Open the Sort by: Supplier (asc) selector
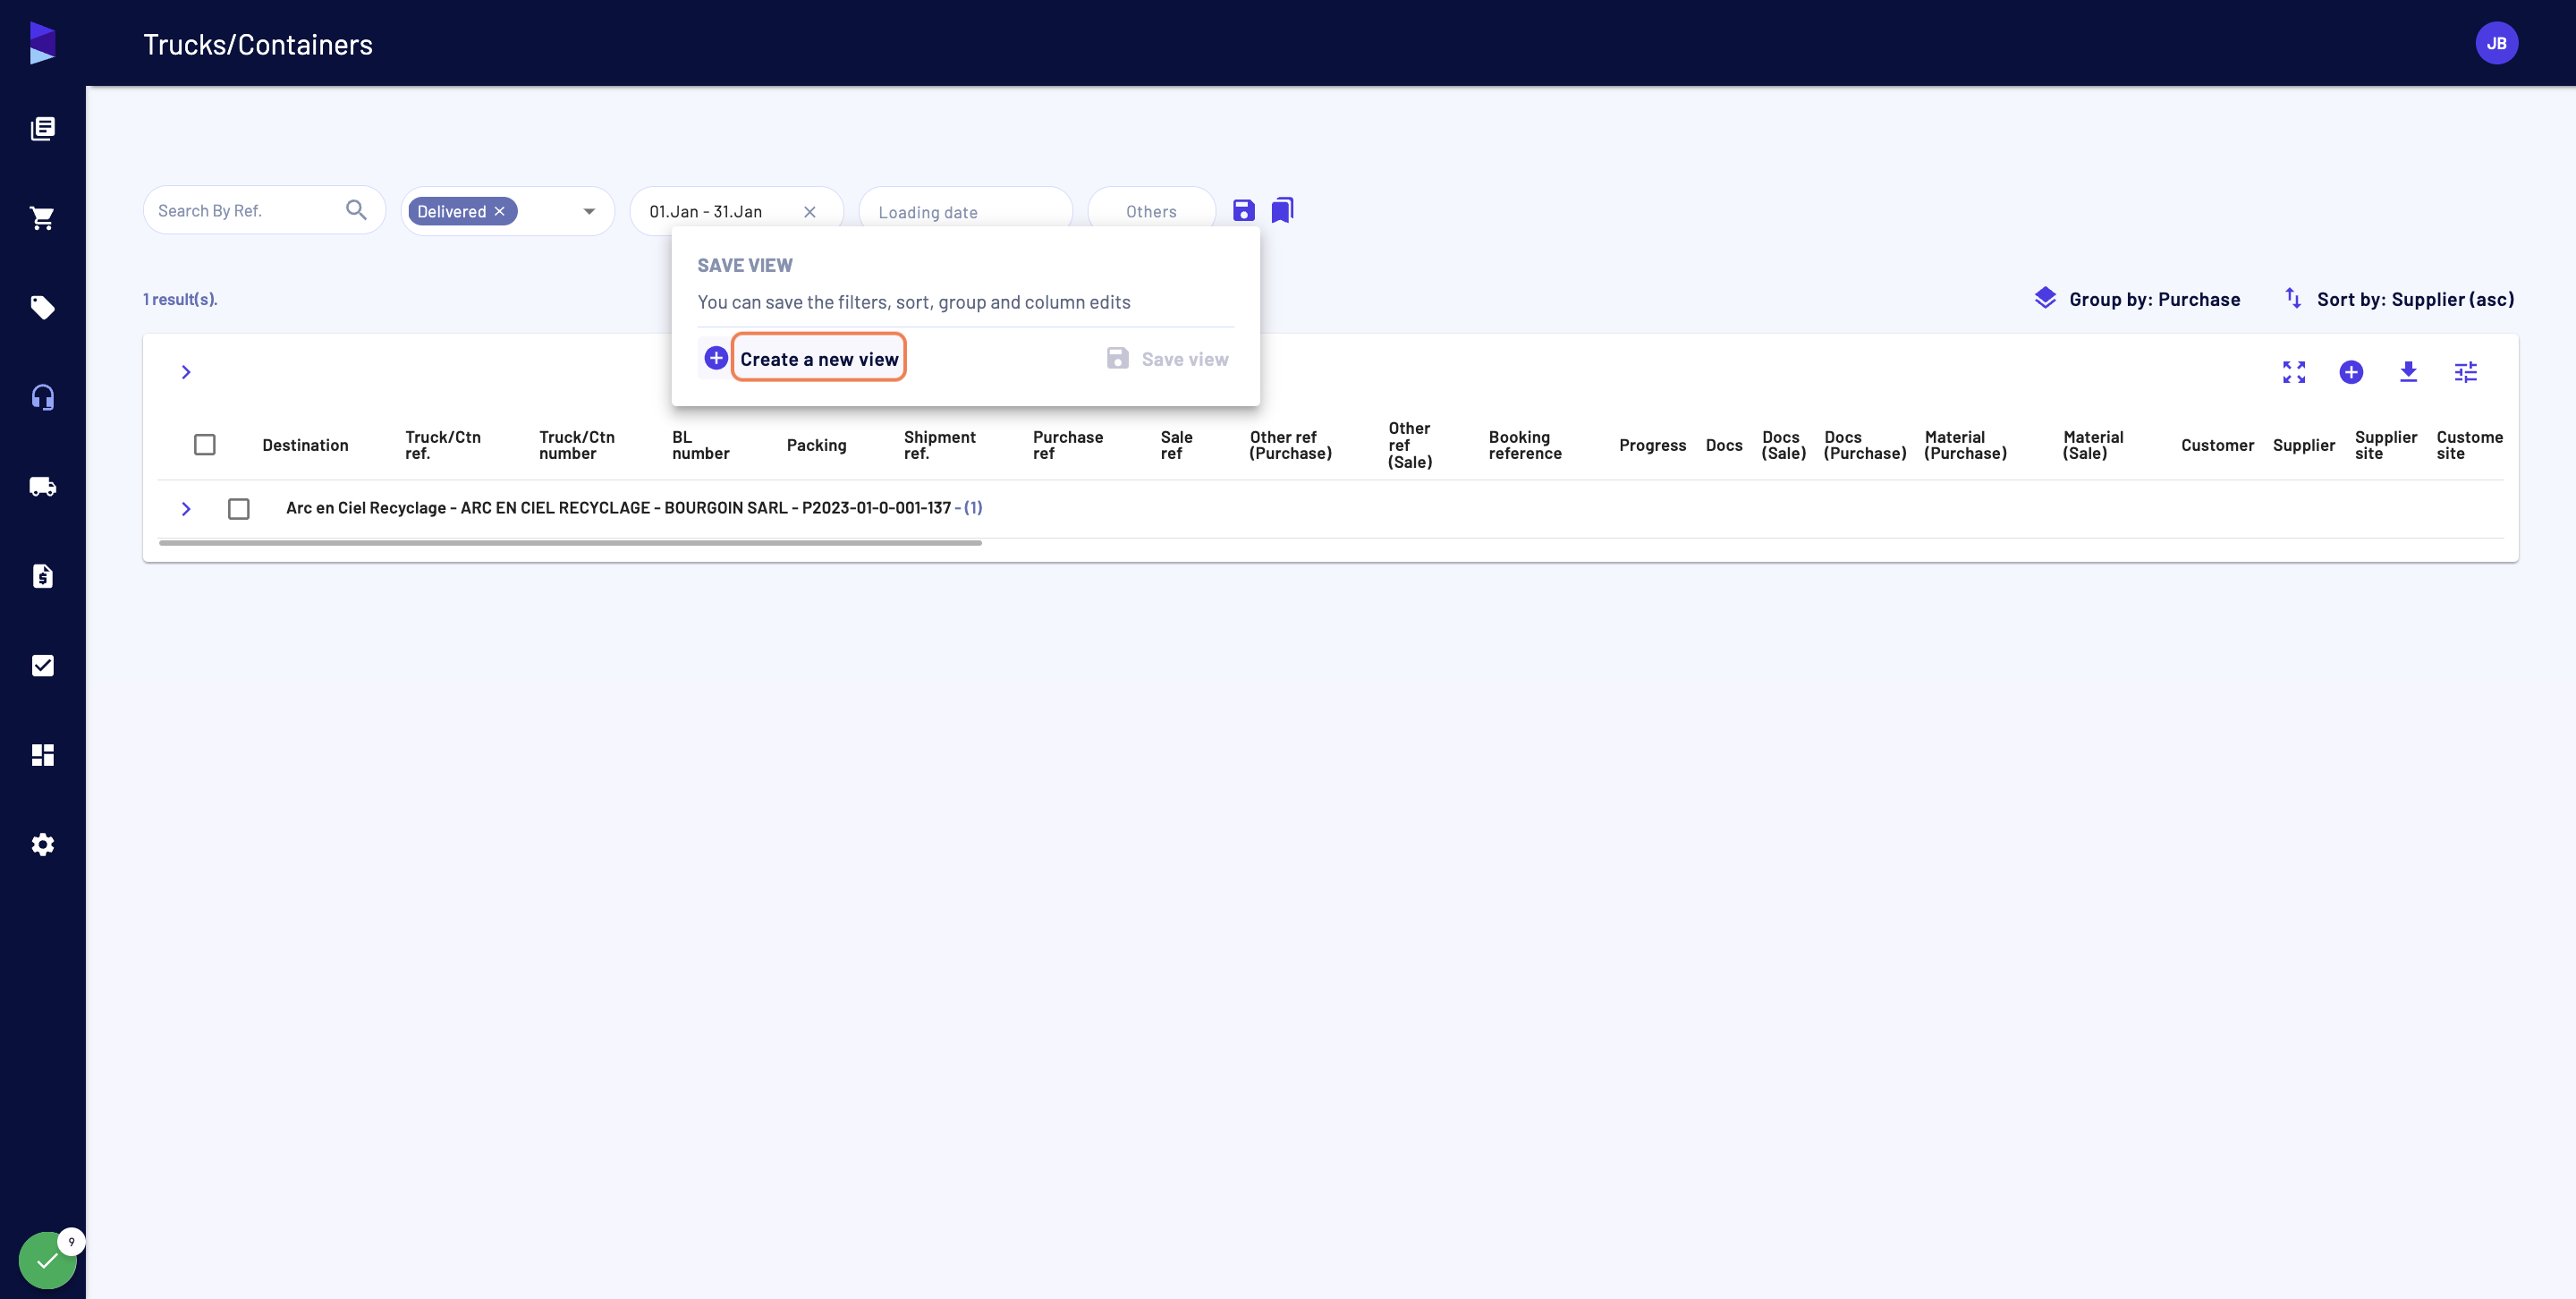 tap(2398, 299)
